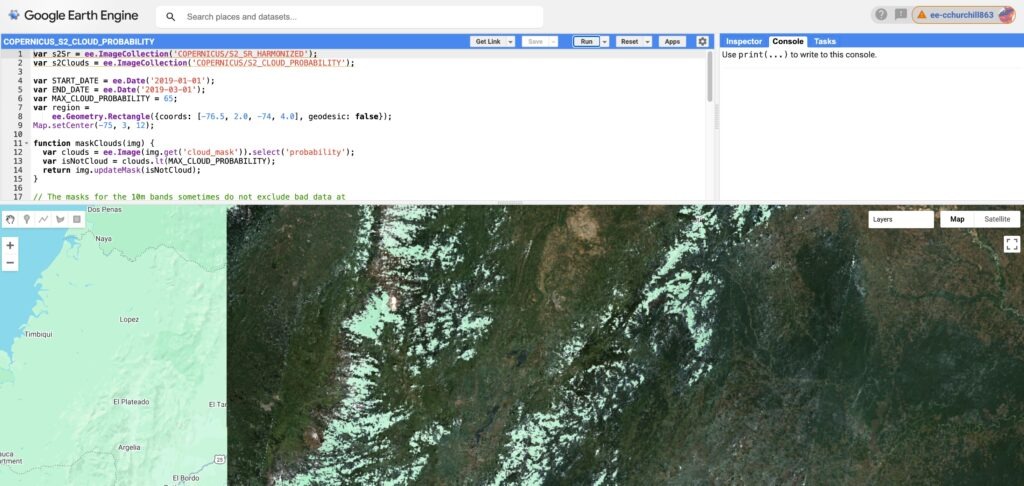Screen dimensions: 1024x486
Task: Toggle fullscreen map view
Action: tap(1011, 244)
